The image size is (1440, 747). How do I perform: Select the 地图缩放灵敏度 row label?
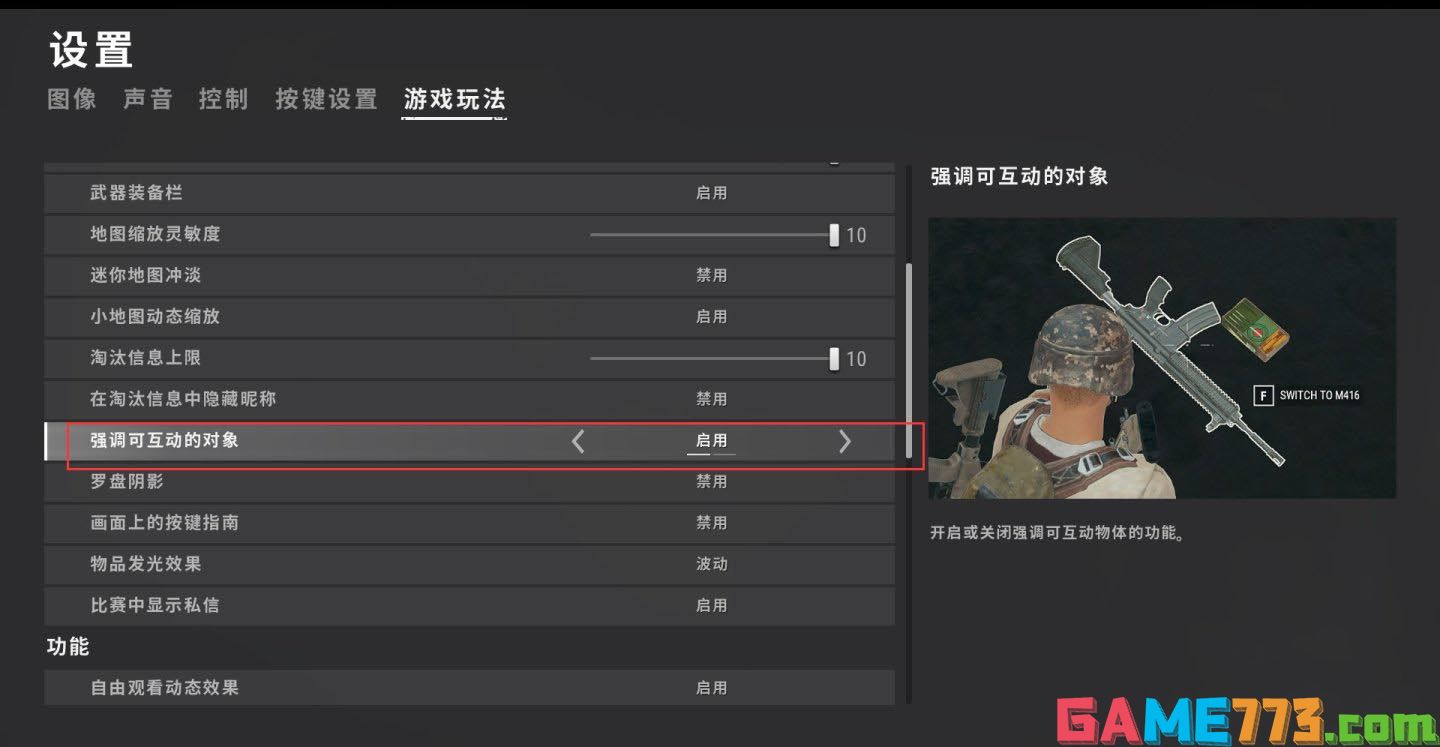pyautogui.click(x=155, y=234)
